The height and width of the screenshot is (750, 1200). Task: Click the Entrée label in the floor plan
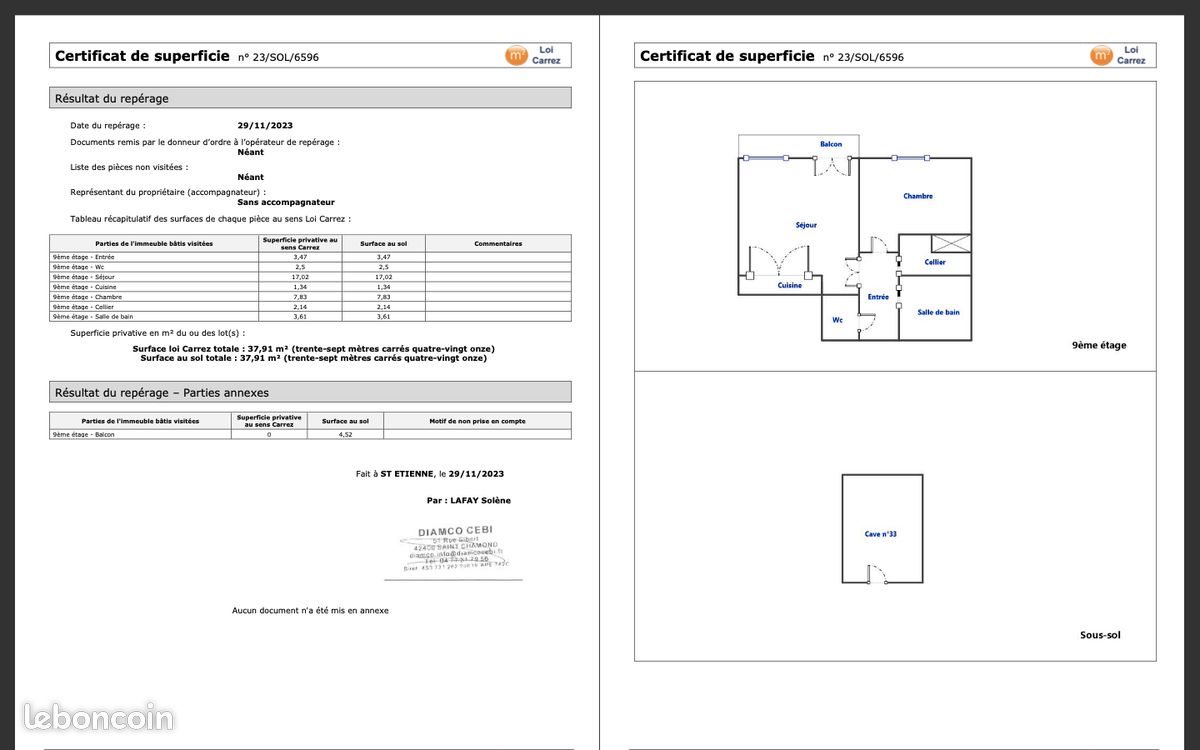(878, 297)
